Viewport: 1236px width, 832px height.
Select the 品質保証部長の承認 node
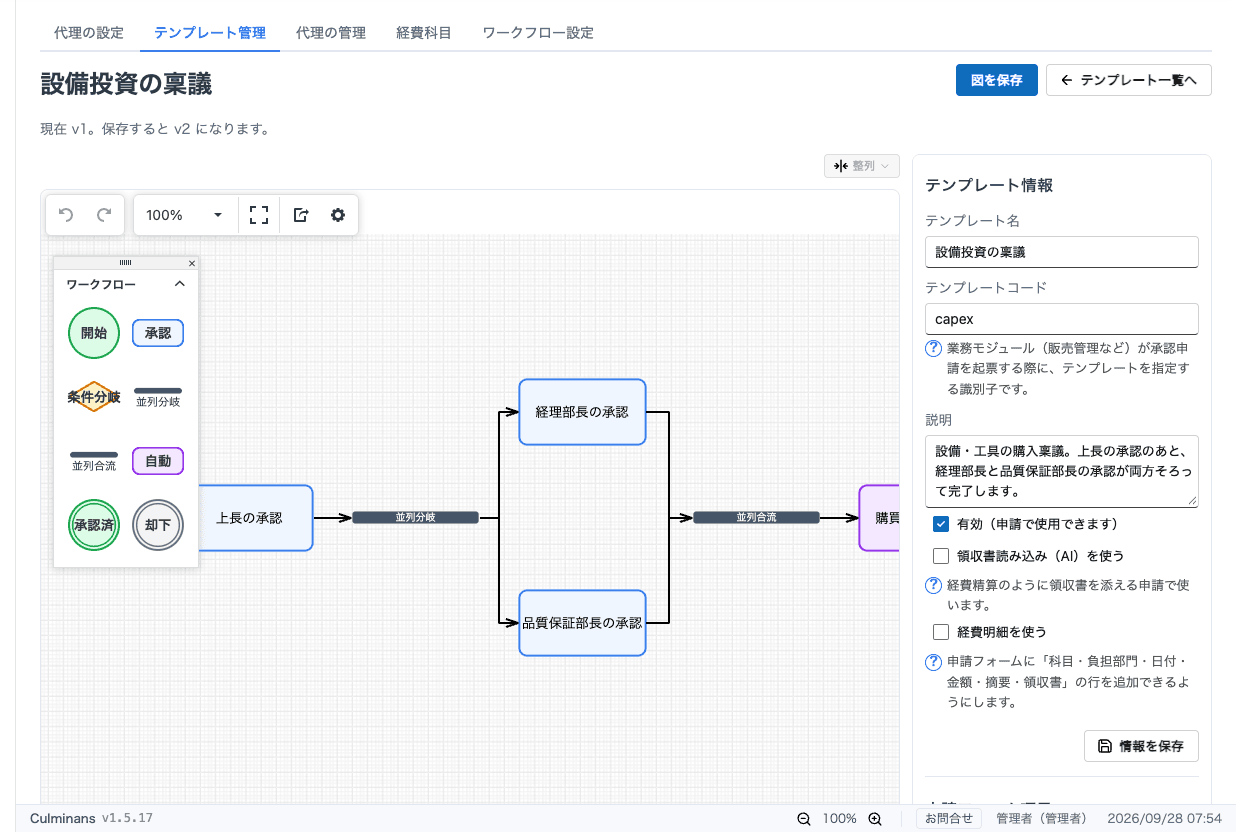click(x=582, y=623)
